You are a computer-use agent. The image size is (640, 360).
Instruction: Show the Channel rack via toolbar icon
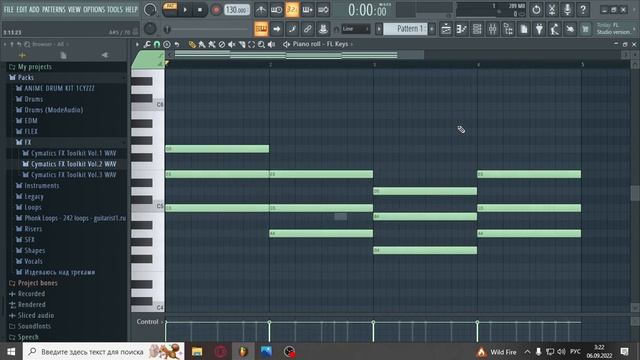coord(477,29)
